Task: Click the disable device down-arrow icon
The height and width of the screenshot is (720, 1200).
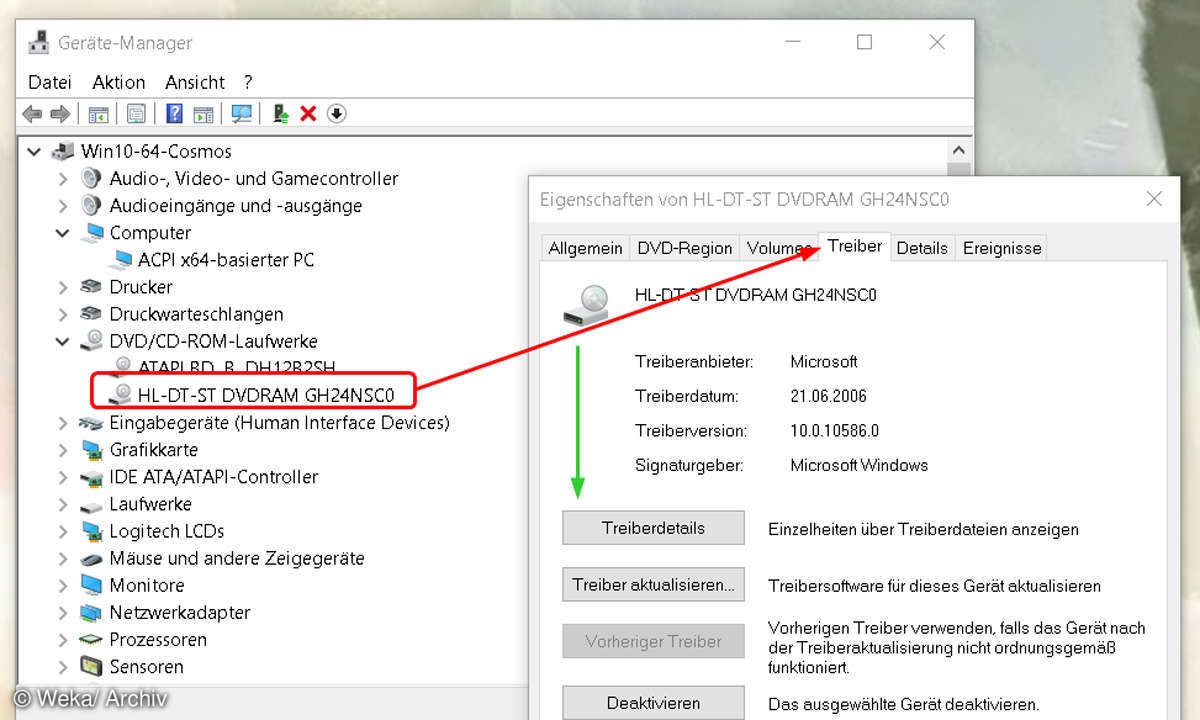Action: [x=337, y=114]
